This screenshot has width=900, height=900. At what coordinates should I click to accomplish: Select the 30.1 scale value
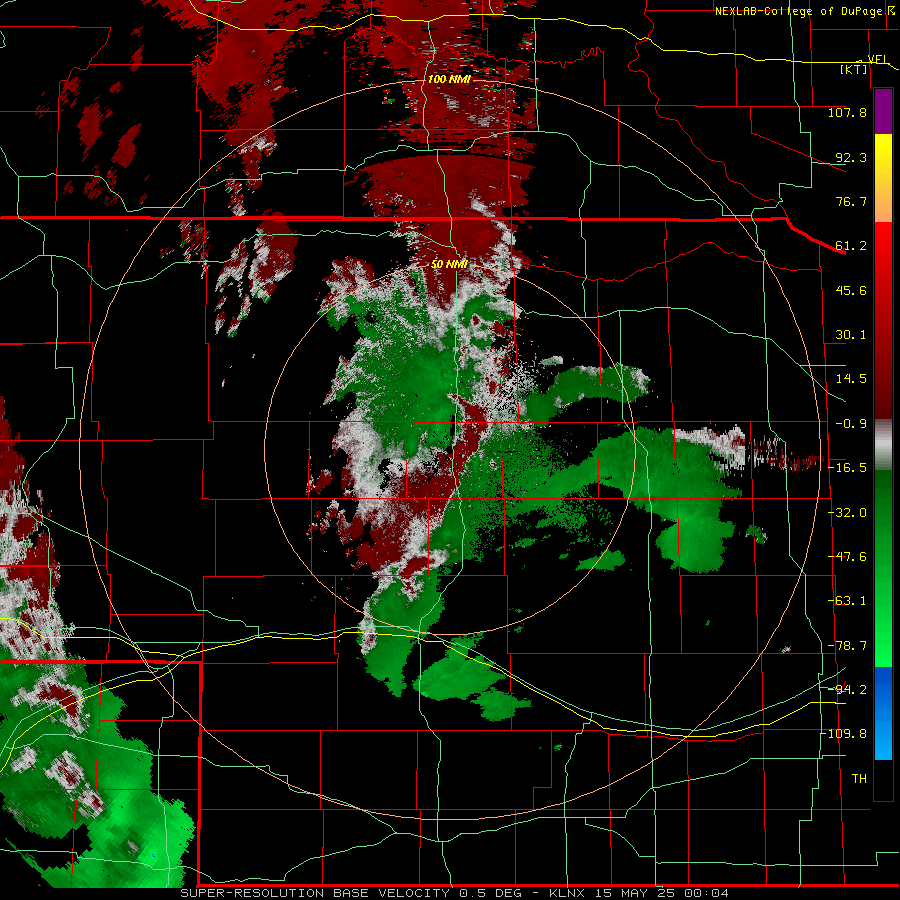[851, 335]
